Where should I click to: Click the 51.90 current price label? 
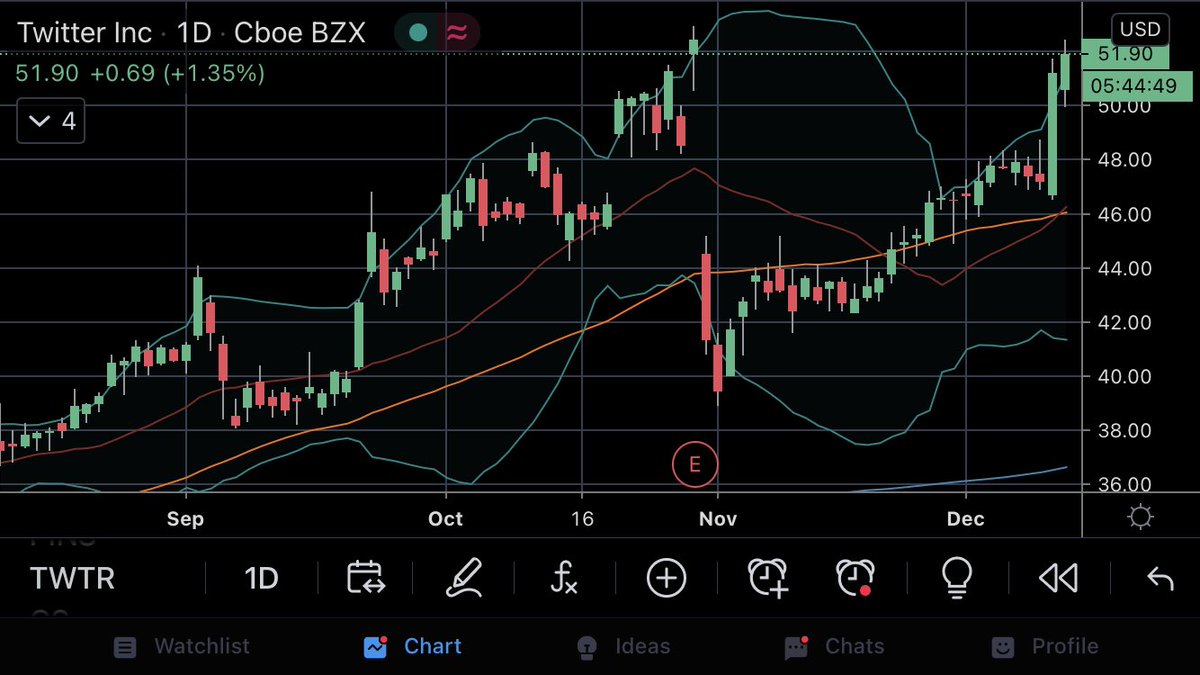(1124, 53)
